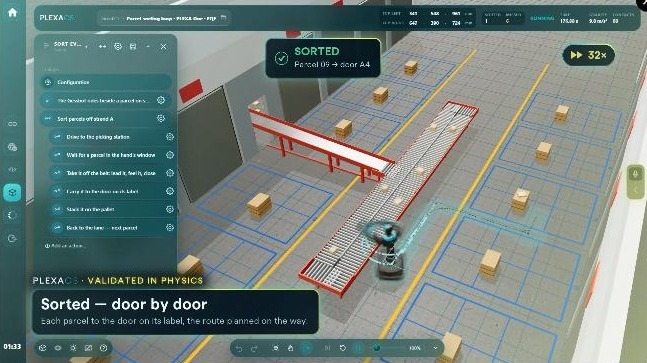
Task: Click the microphone button on right edge
Action: (x=636, y=174)
